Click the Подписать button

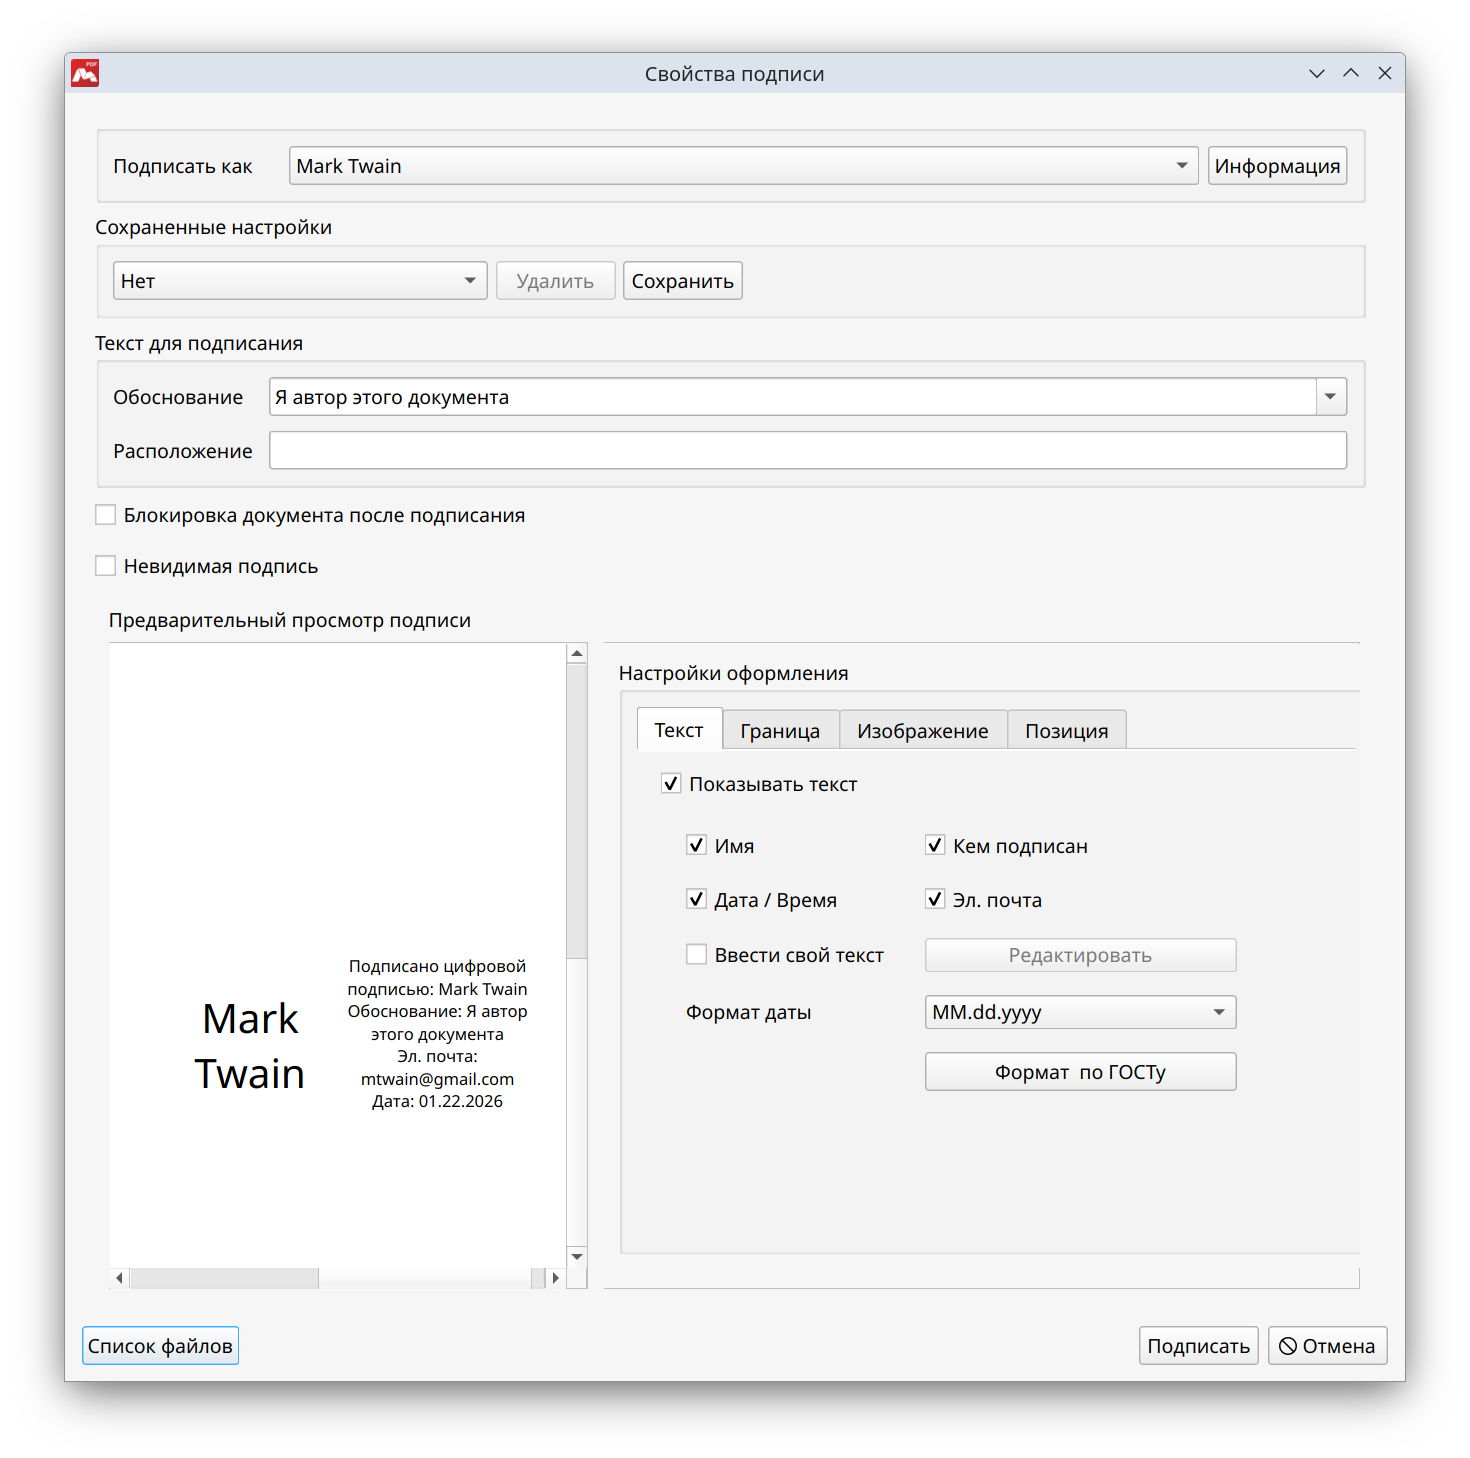click(1199, 1346)
